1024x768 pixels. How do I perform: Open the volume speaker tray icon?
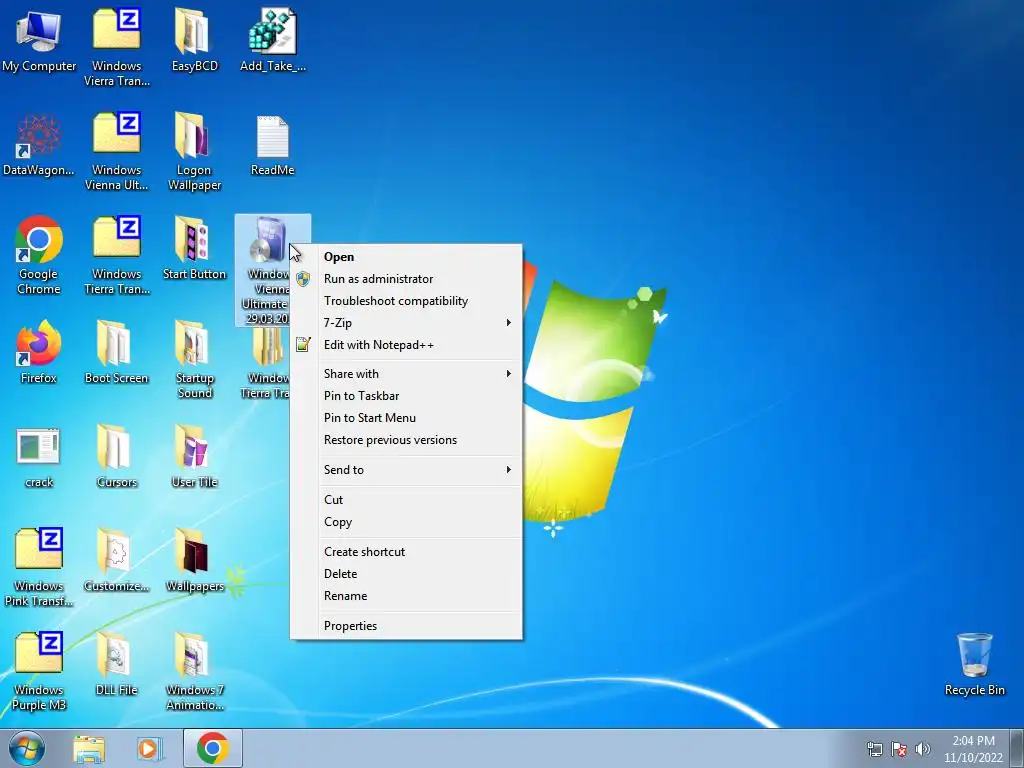coord(922,749)
